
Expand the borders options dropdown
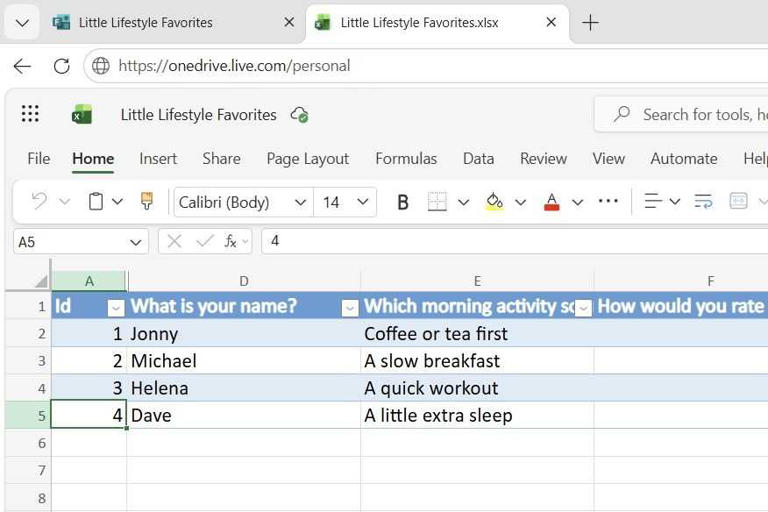[463, 201]
